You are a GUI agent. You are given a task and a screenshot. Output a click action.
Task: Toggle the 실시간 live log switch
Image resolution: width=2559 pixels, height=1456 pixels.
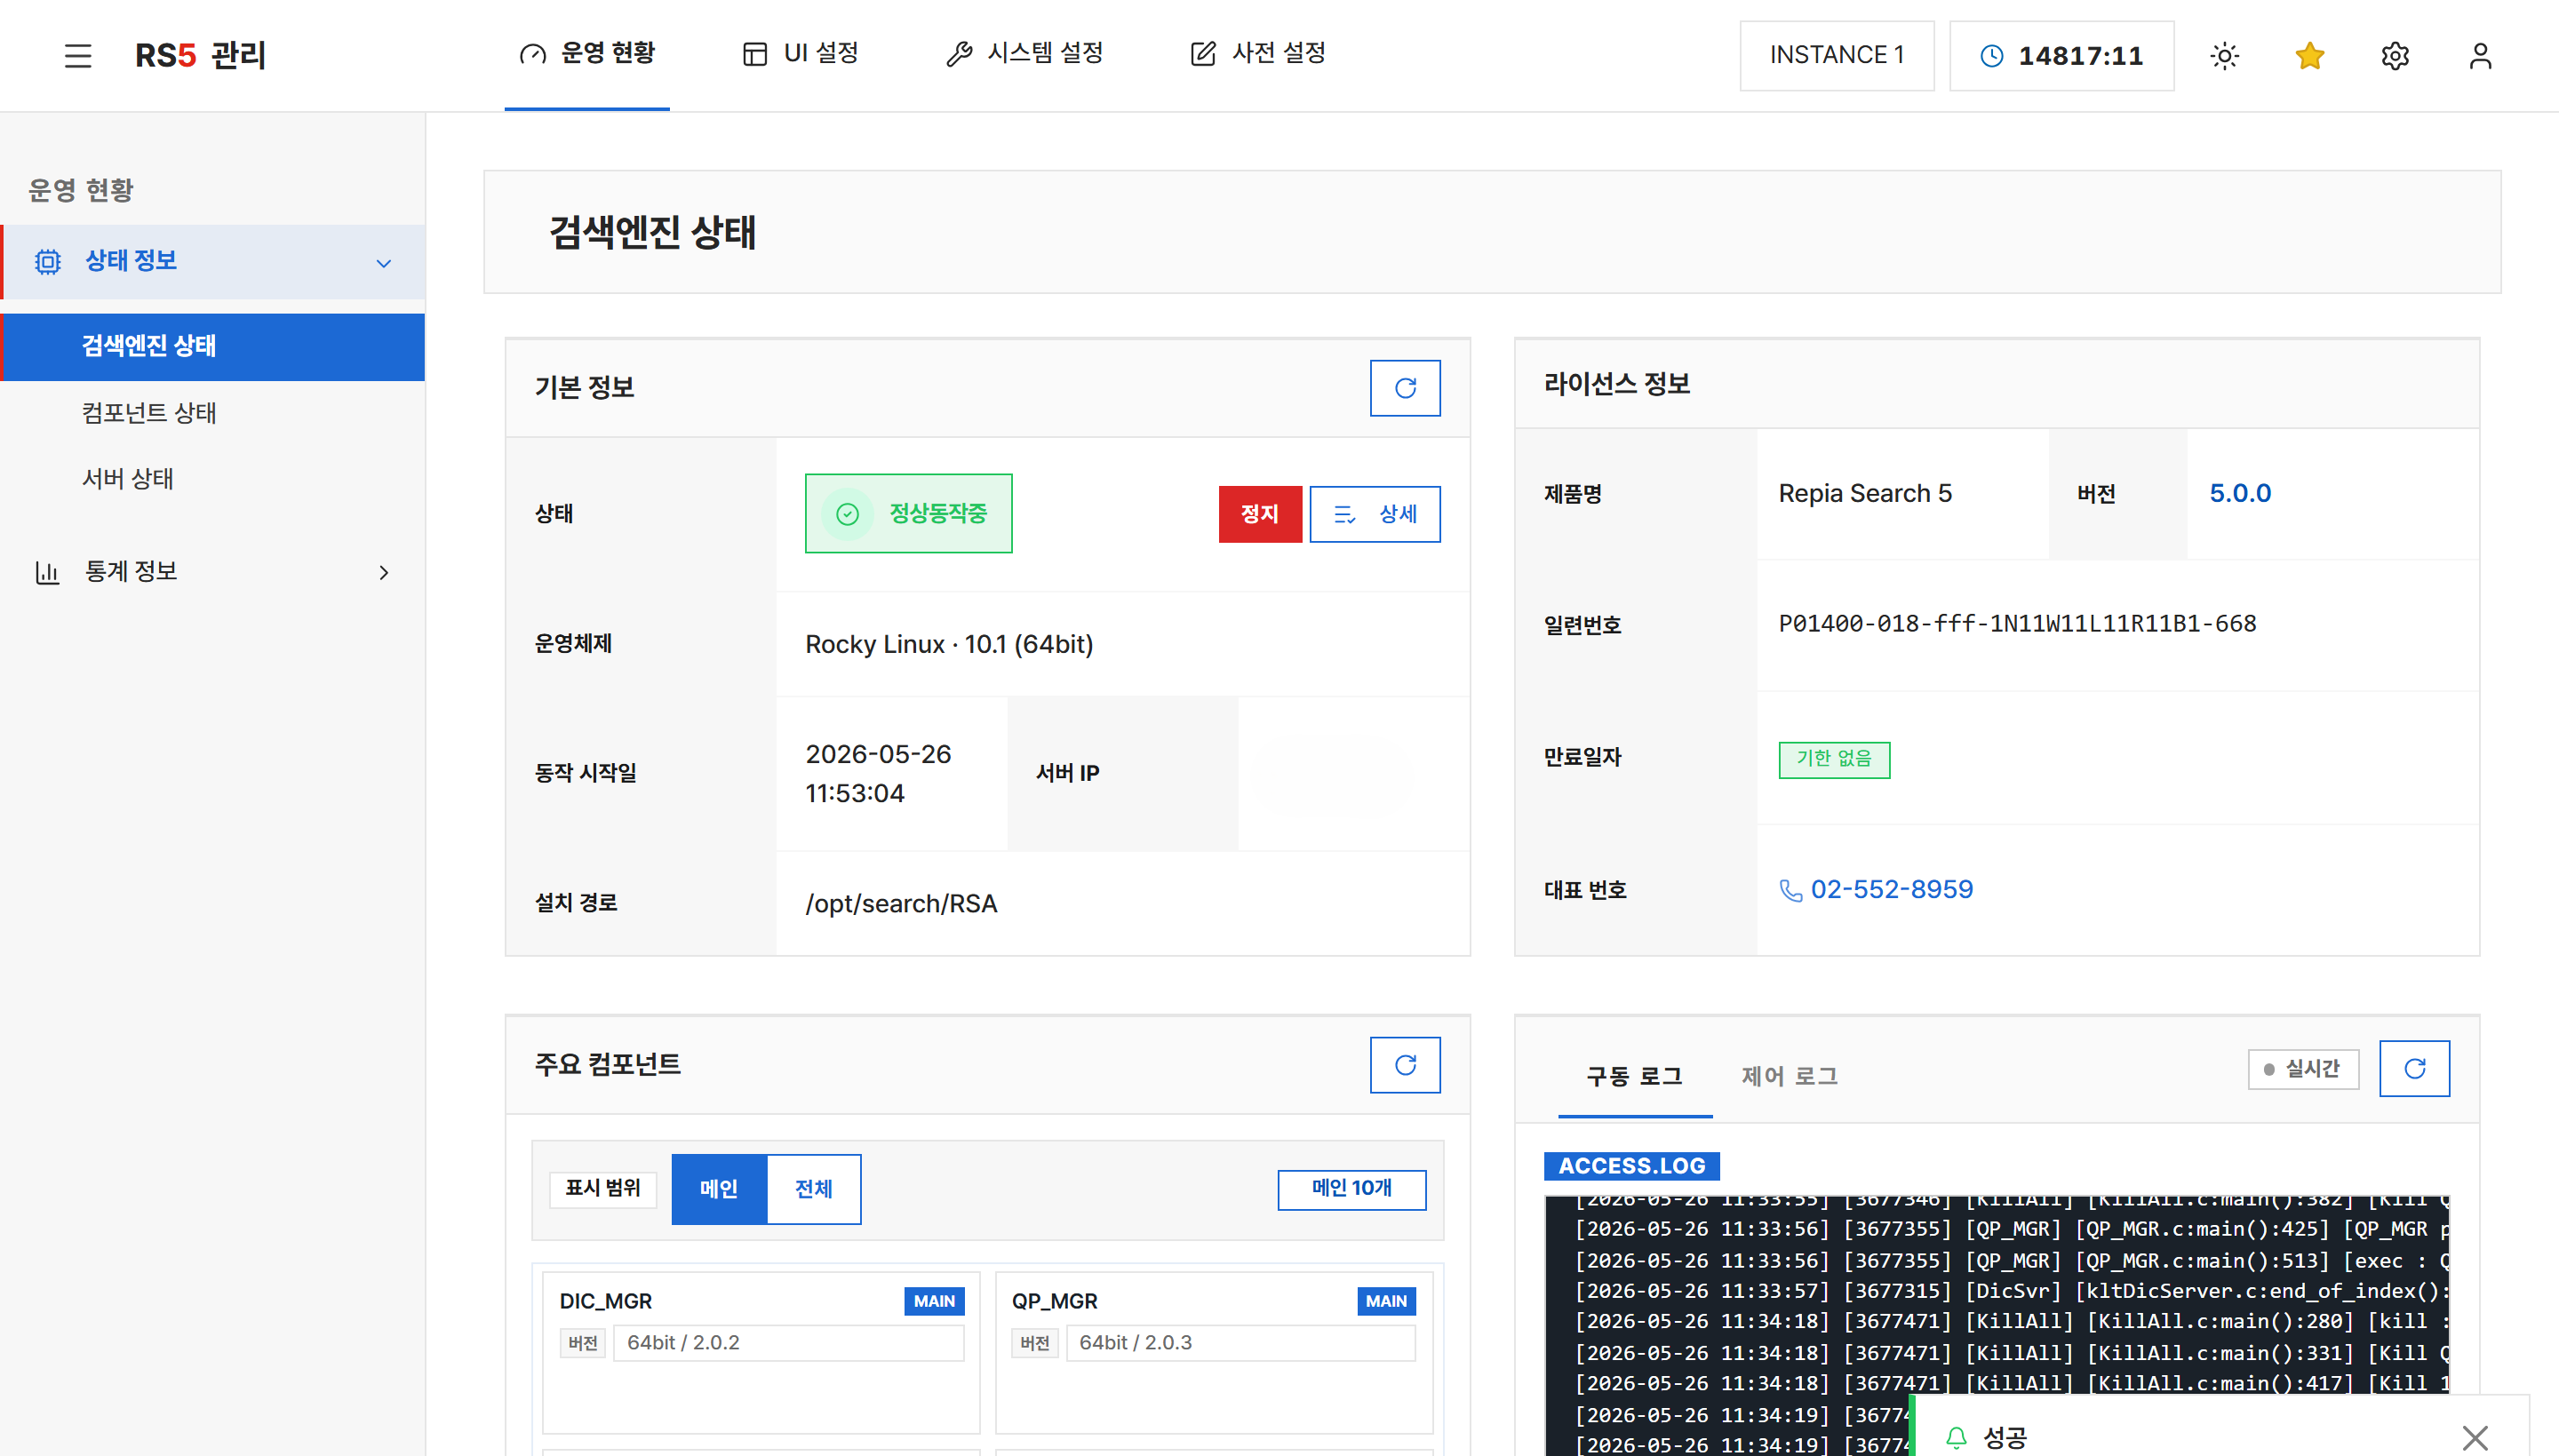pos(2302,1069)
